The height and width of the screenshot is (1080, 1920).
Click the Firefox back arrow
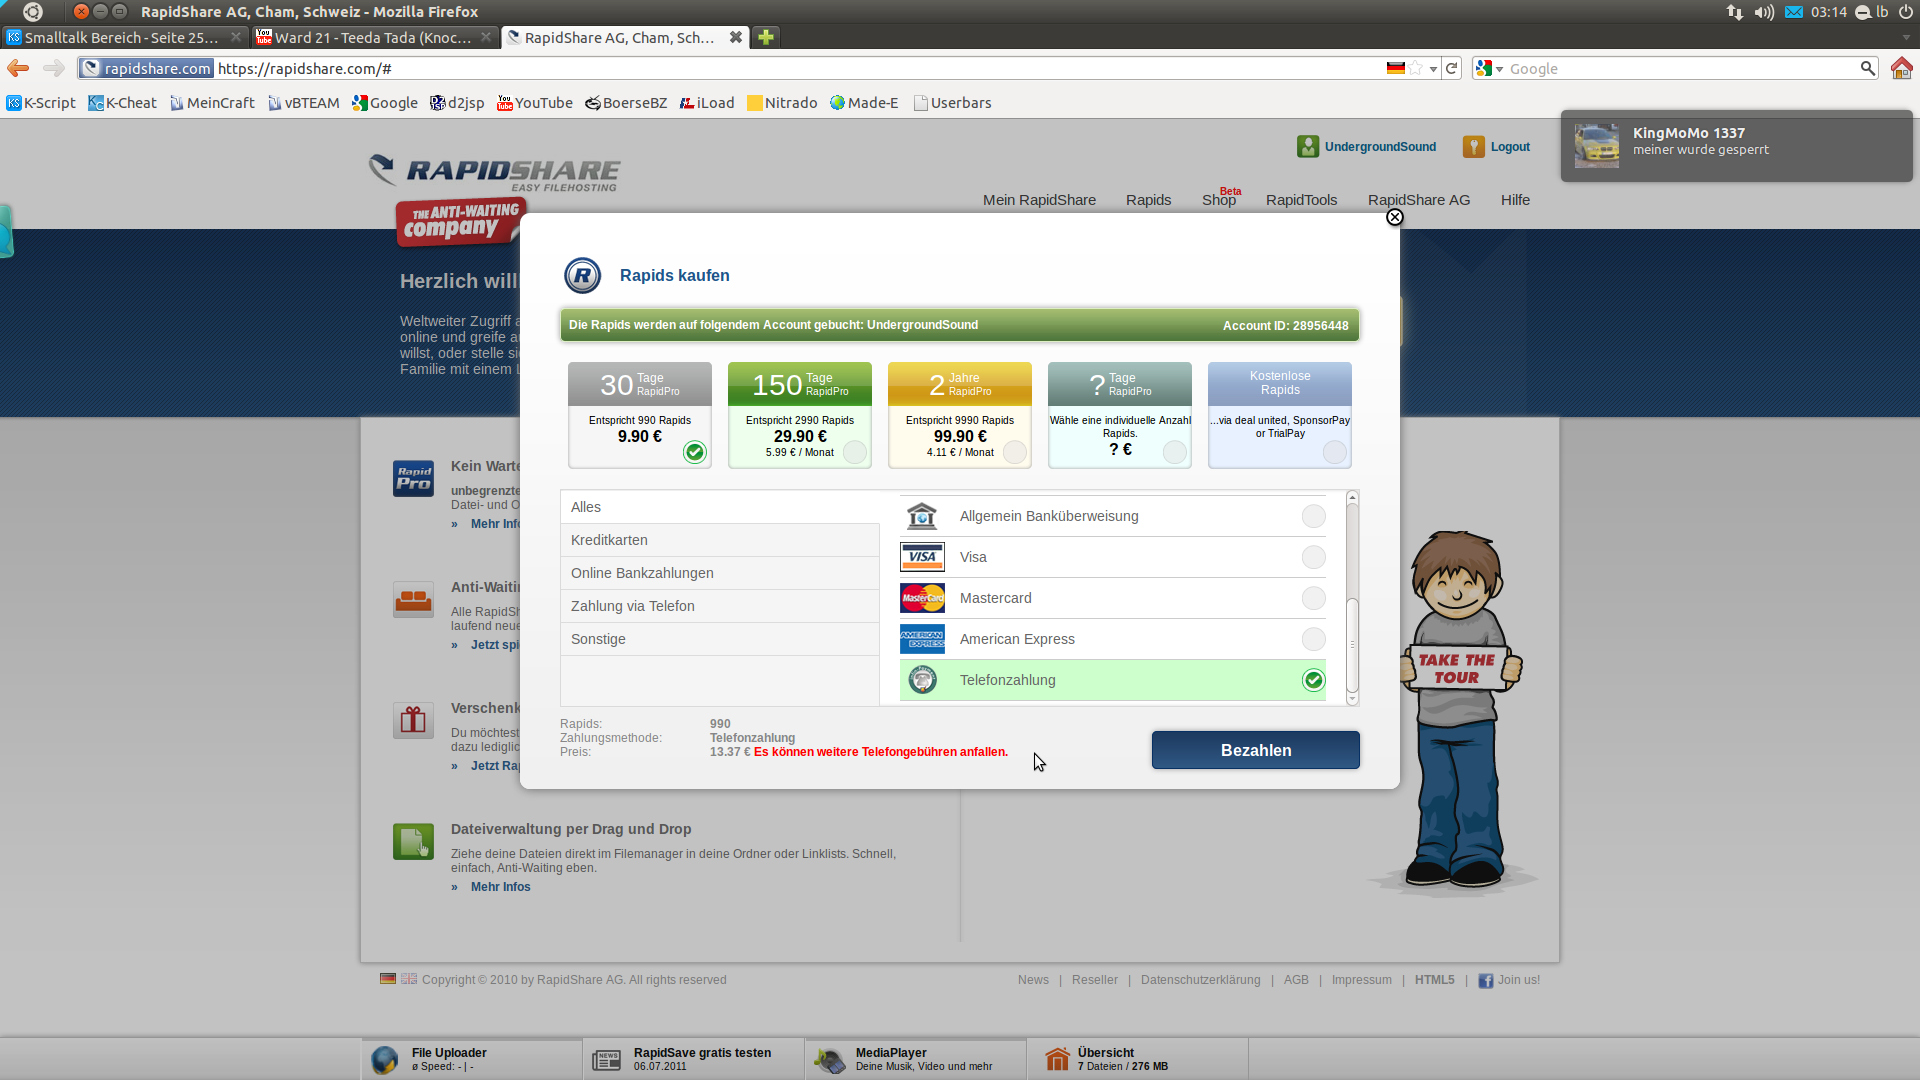click(x=18, y=68)
